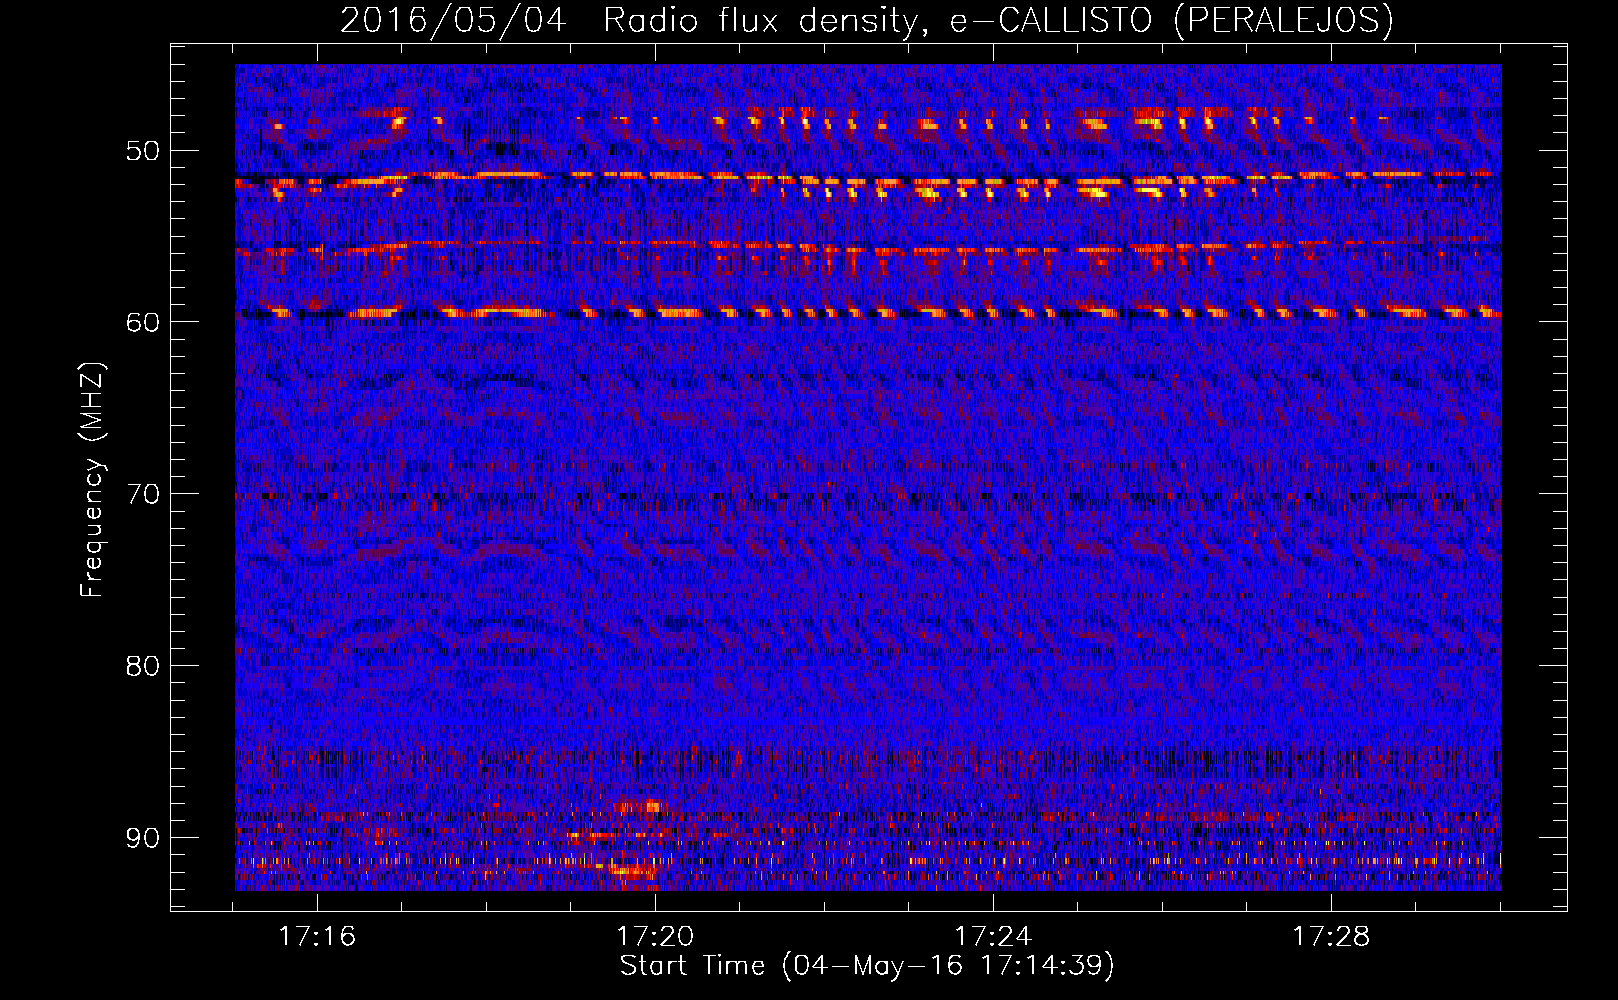Click the 17:16 time tick label
The image size is (1618, 1000).
(317, 936)
